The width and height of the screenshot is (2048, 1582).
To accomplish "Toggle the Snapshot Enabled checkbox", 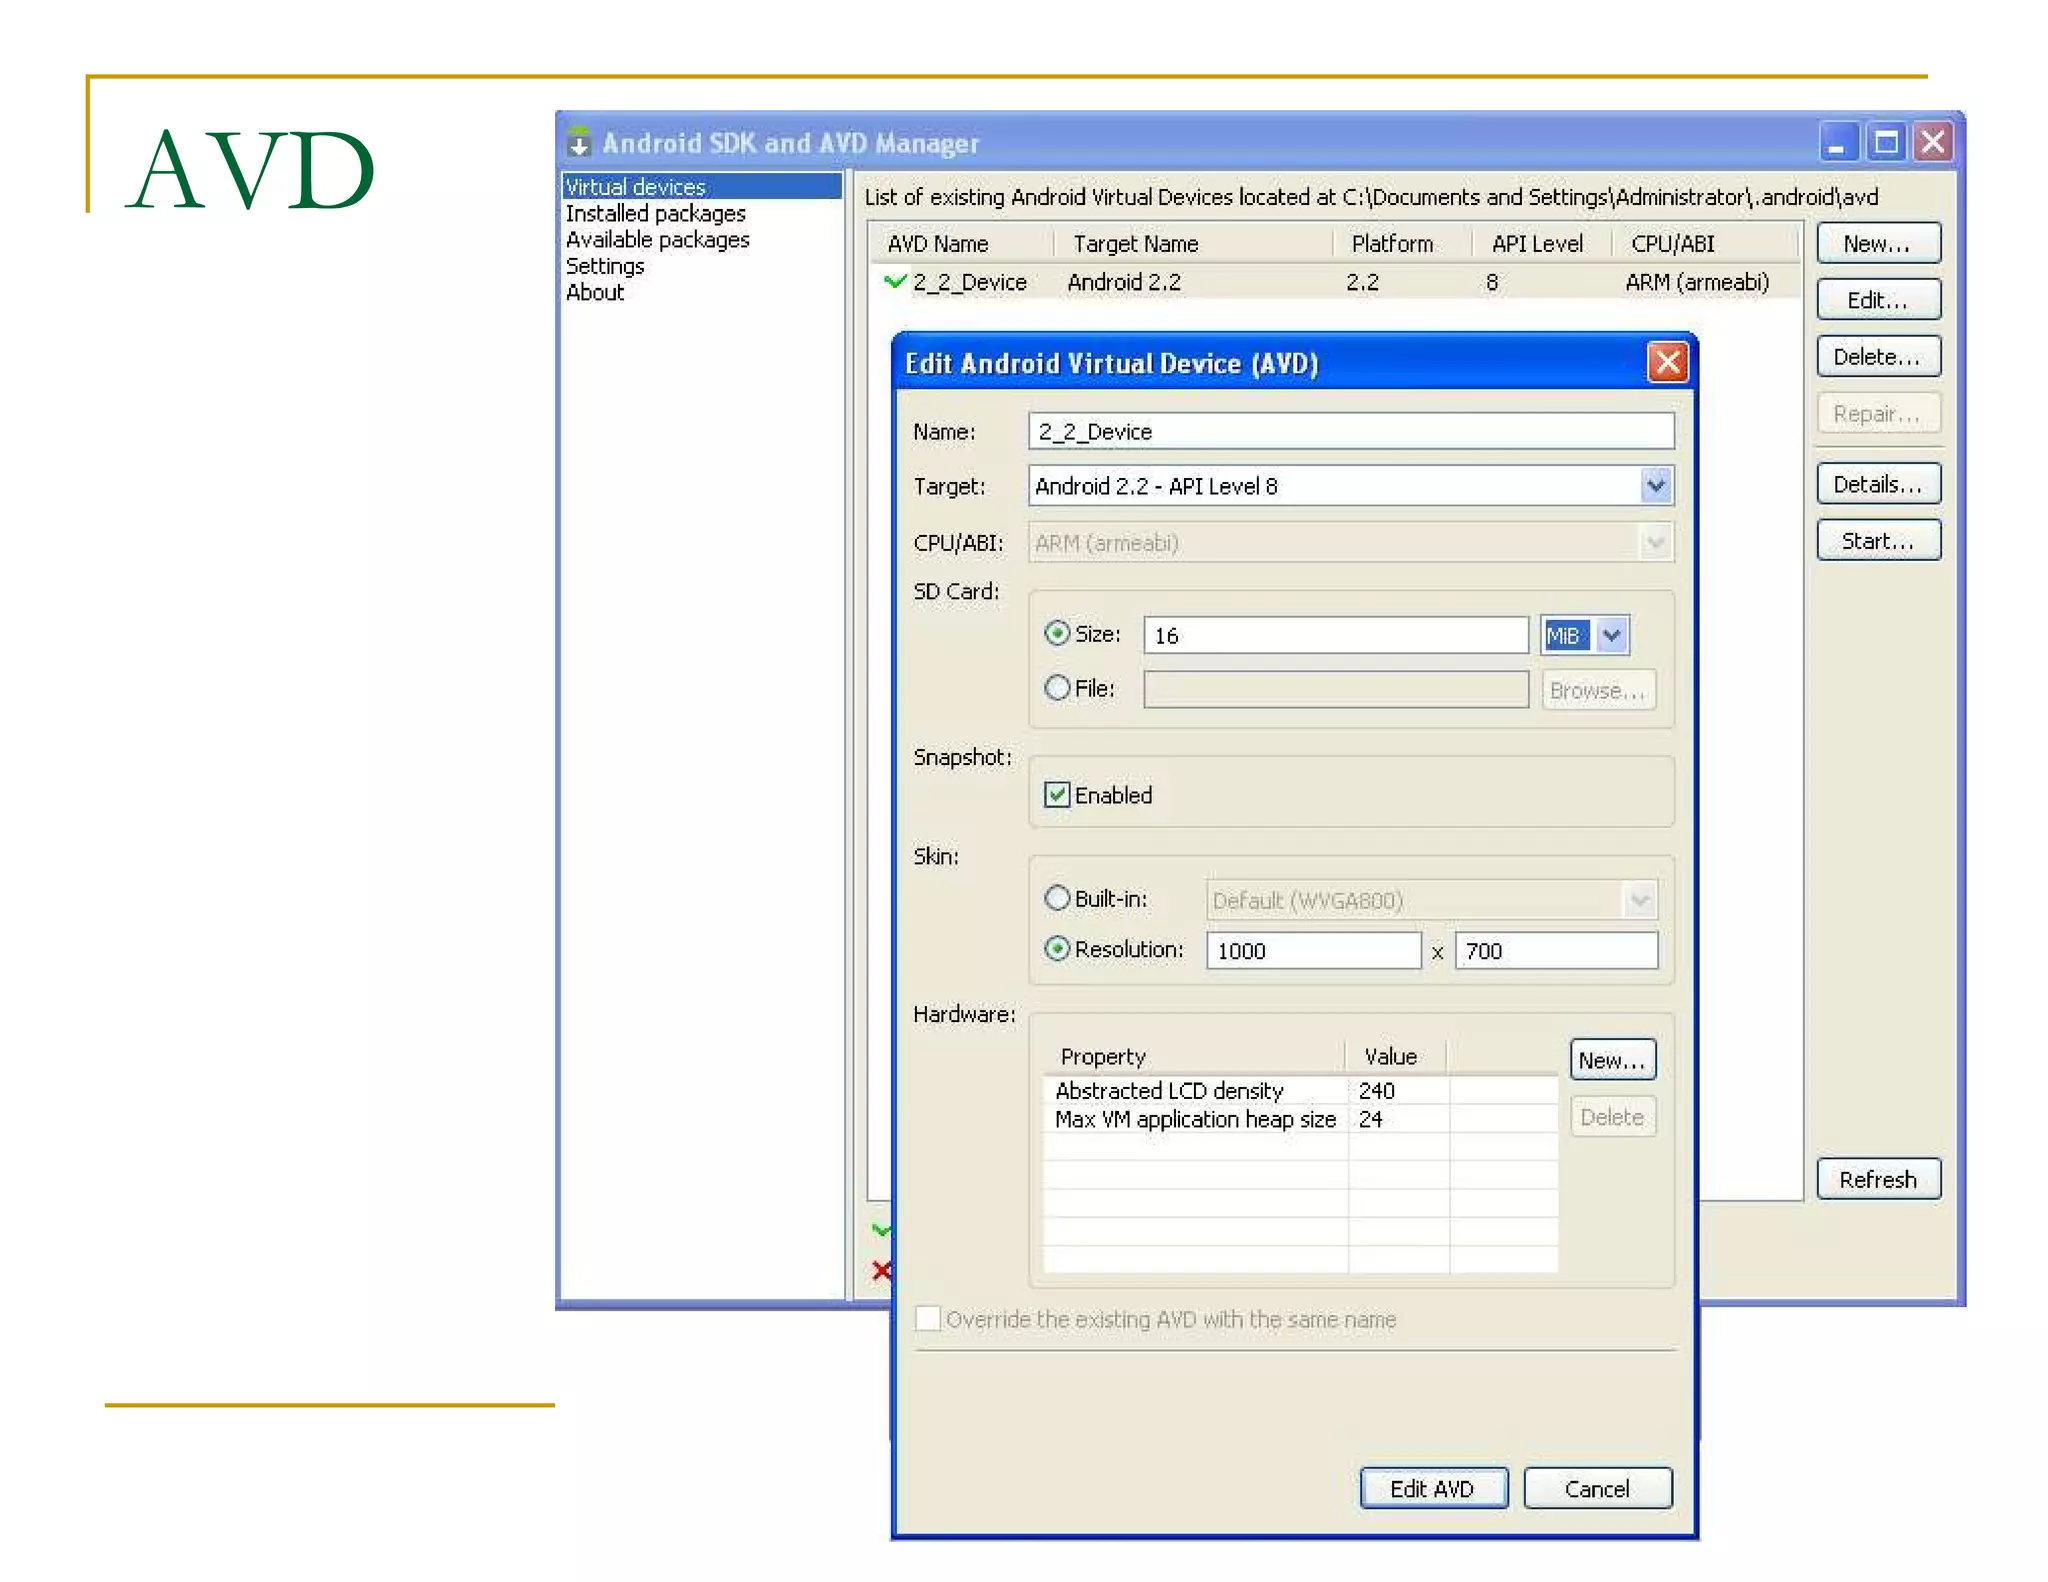I will pyautogui.click(x=1057, y=795).
